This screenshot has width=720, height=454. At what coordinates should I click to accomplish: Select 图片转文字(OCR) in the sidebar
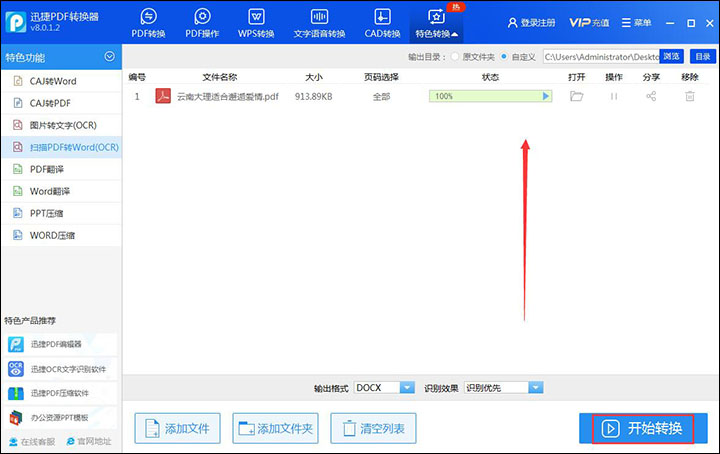coord(60,124)
